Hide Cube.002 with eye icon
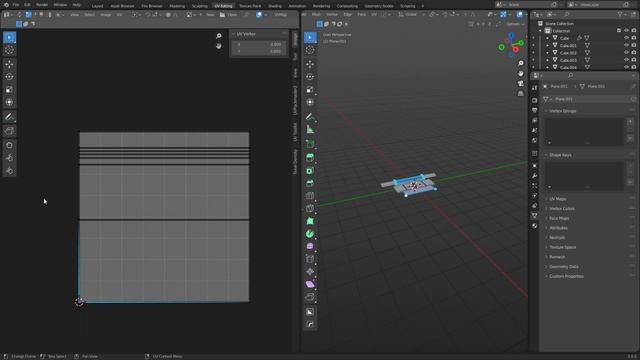Screen dimensions: 640x360 coord(626,53)
